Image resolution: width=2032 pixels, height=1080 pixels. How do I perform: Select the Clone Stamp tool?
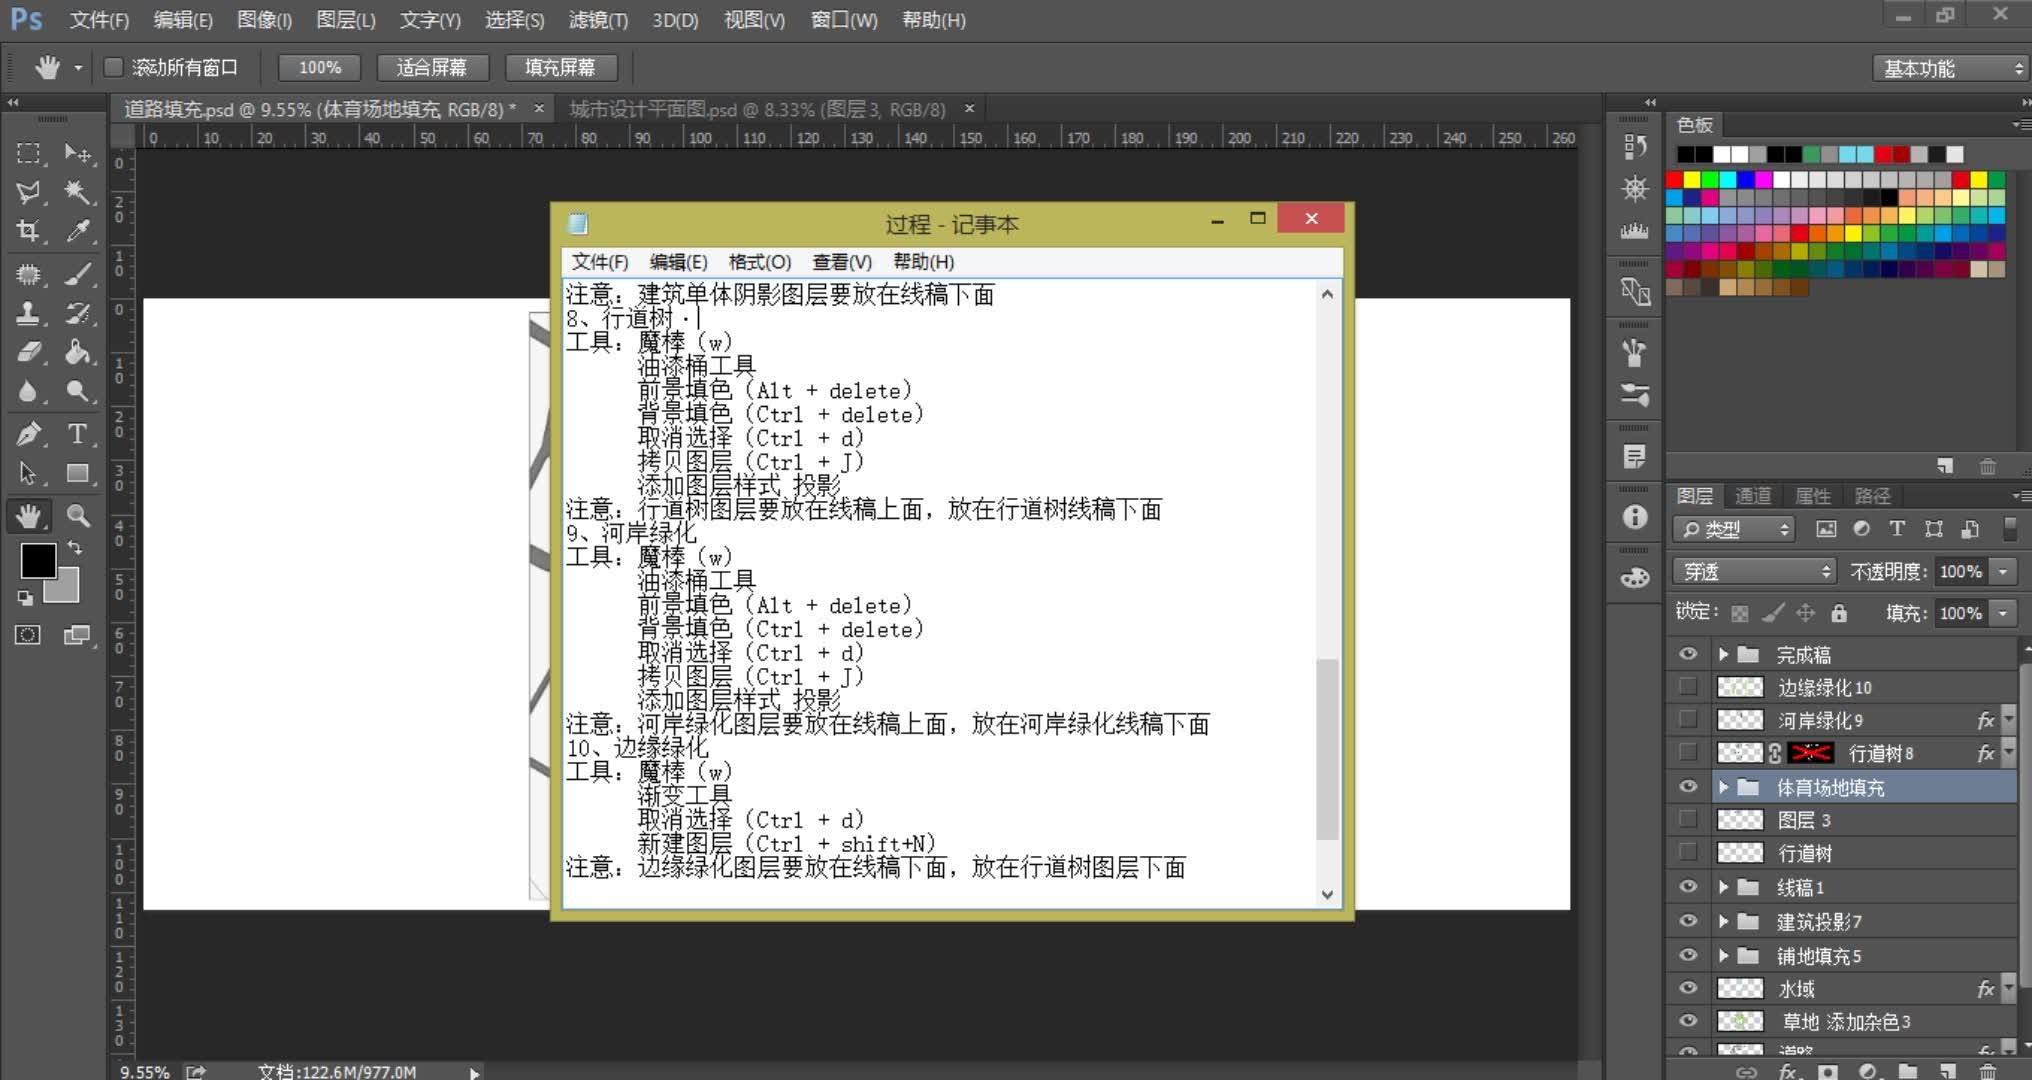(x=28, y=313)
